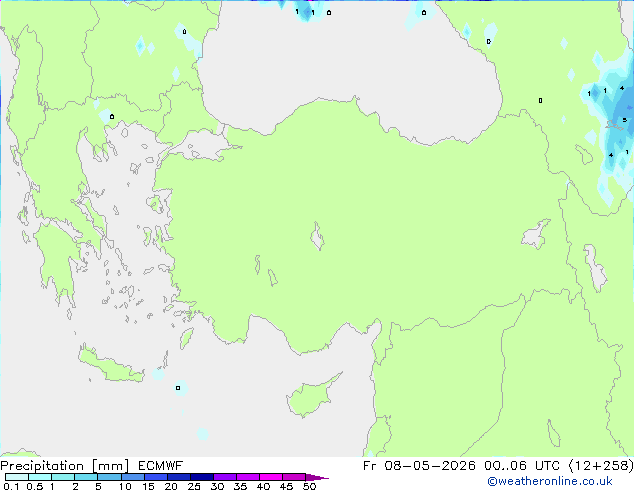The image size is (634, 490).
Task: Click the 1–2 mm legend color swatch
Action: 63,477
